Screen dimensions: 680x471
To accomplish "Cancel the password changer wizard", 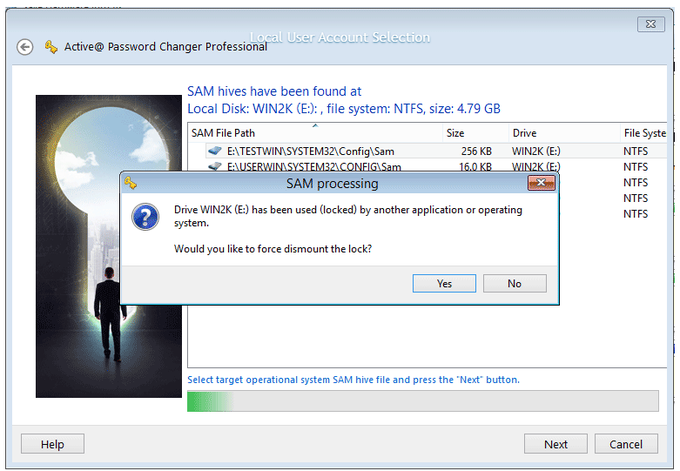I will click(626, 444).
